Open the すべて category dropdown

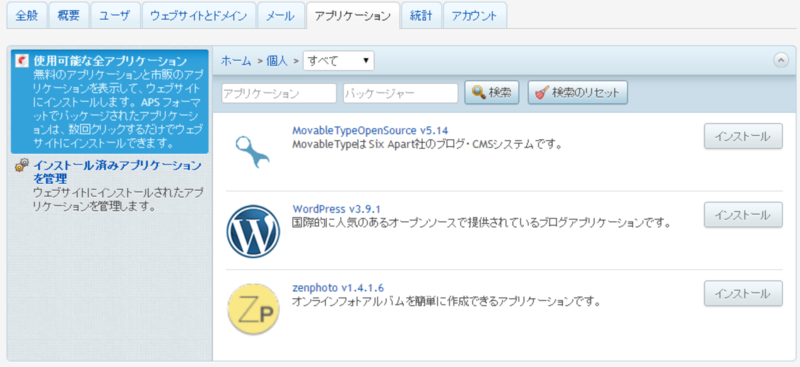click(338, 61)
